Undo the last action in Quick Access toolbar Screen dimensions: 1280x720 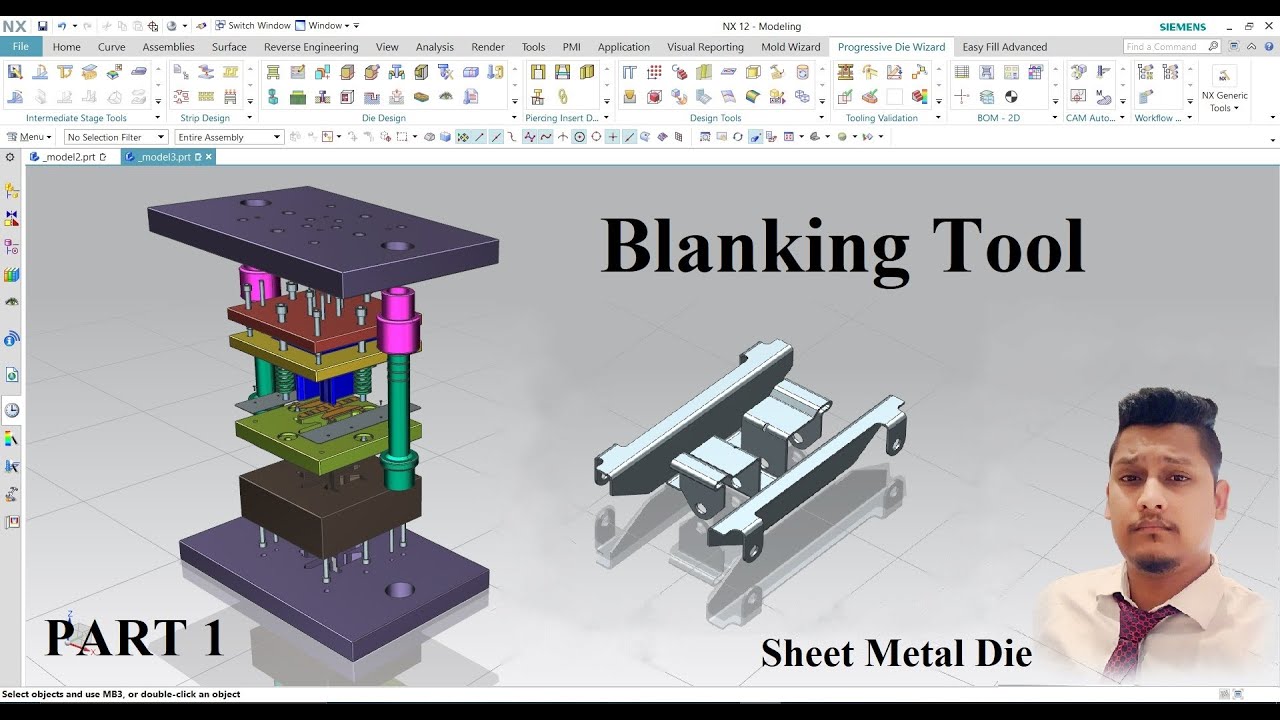[62, 26]
